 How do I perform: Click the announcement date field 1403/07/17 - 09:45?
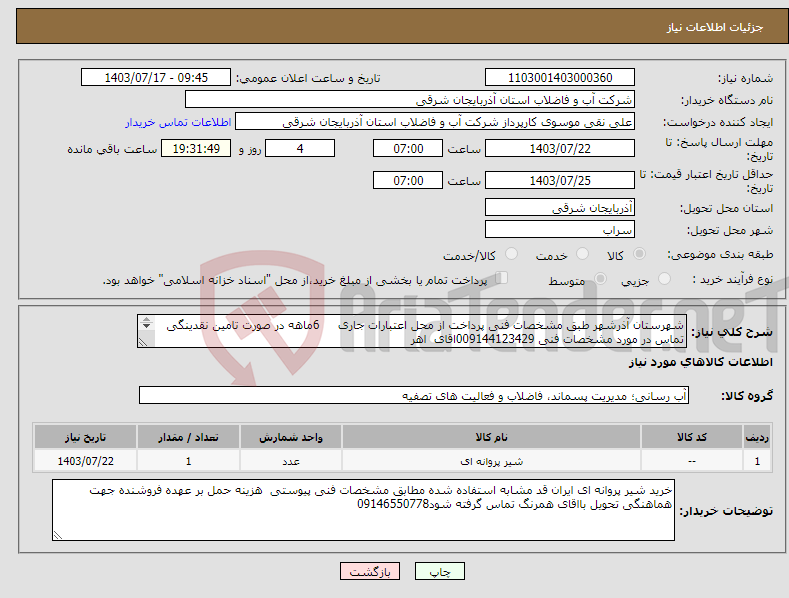[156, 78]
